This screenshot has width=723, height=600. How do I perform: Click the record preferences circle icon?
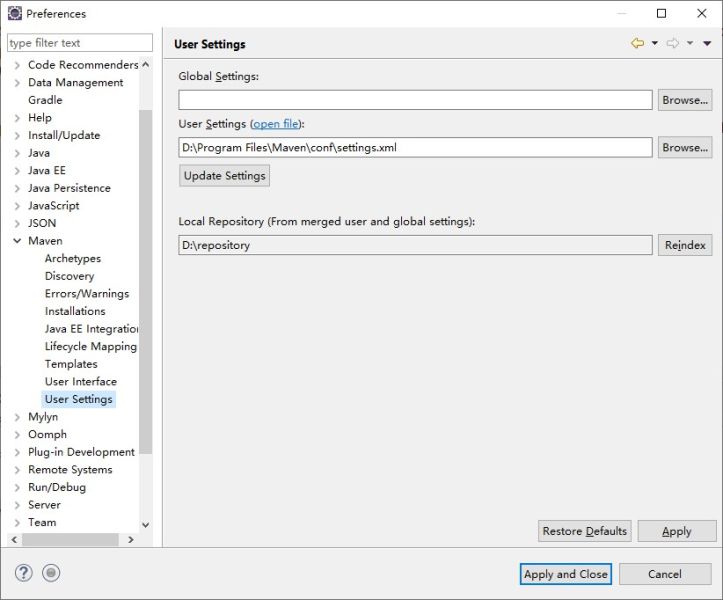(x=52, y=573)
